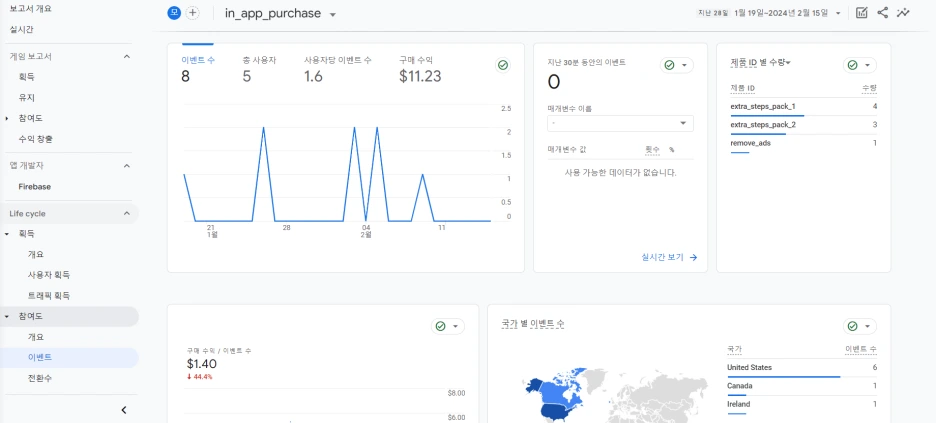The height and width of the screenshot is (423, 936).
Task: Click green check icon on event count card
Action: [503, 65]
